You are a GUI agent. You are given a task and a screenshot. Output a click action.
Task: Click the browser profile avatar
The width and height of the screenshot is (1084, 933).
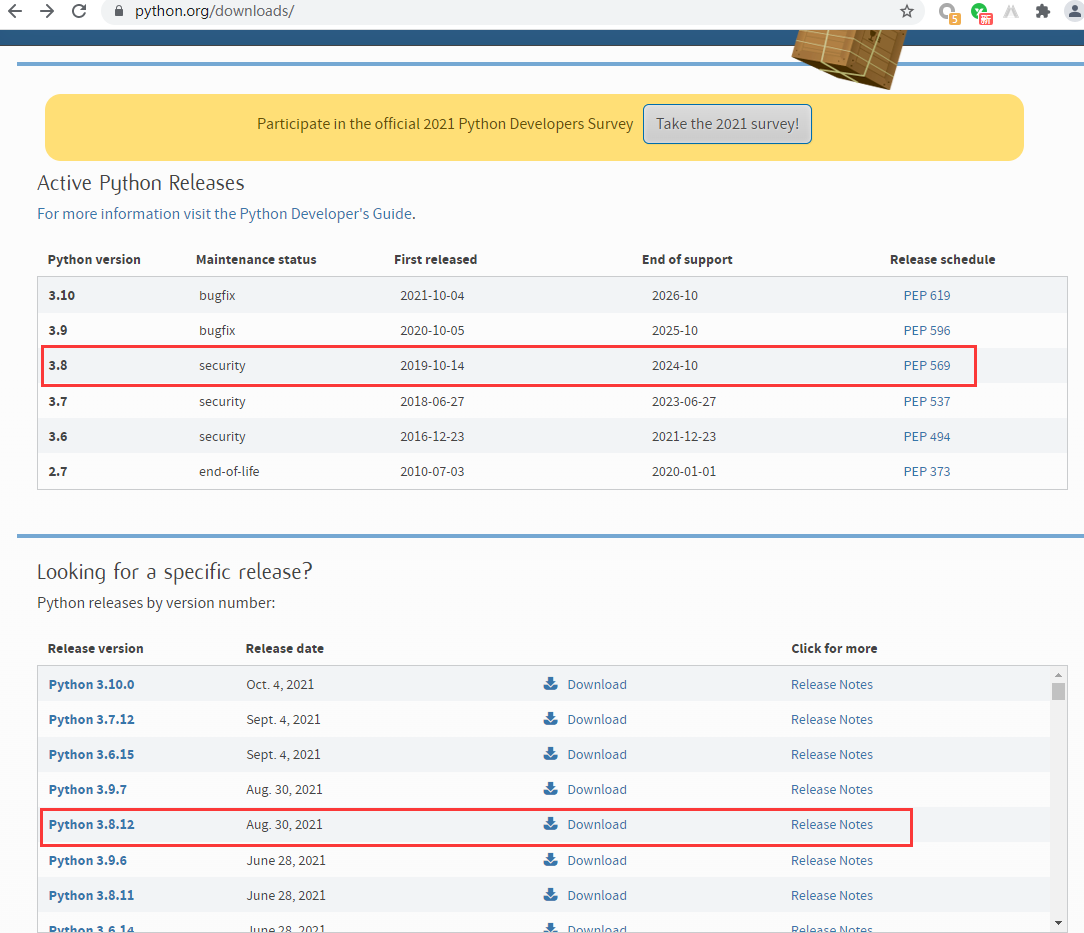pos(1073,12)
